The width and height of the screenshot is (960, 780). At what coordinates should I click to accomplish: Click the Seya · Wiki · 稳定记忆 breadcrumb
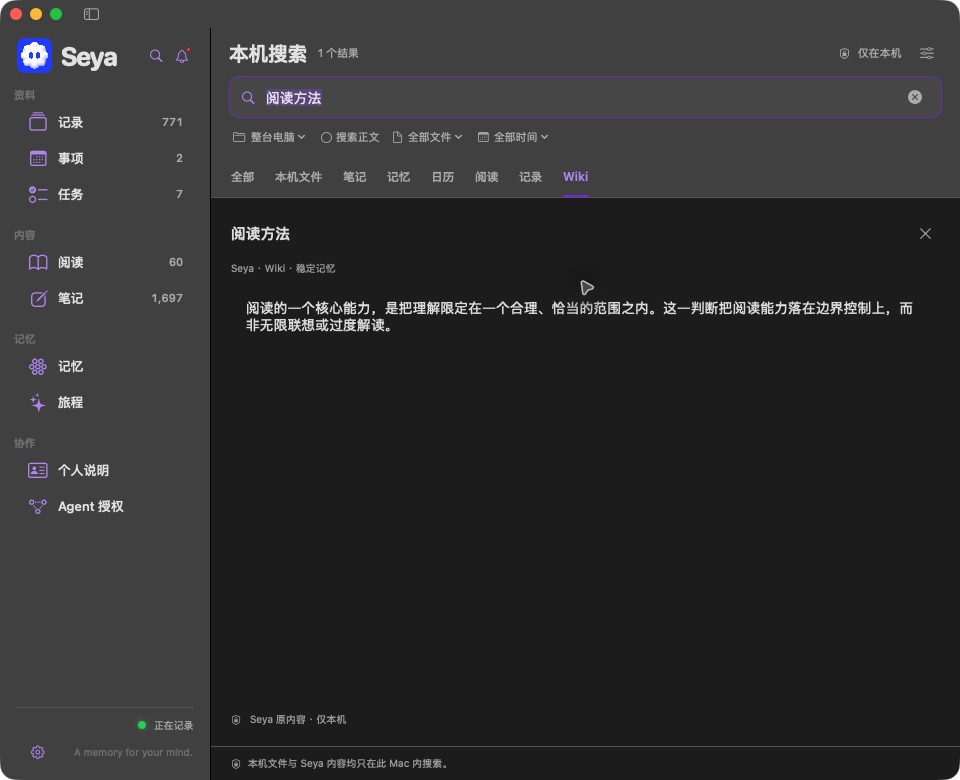point(283,269)
